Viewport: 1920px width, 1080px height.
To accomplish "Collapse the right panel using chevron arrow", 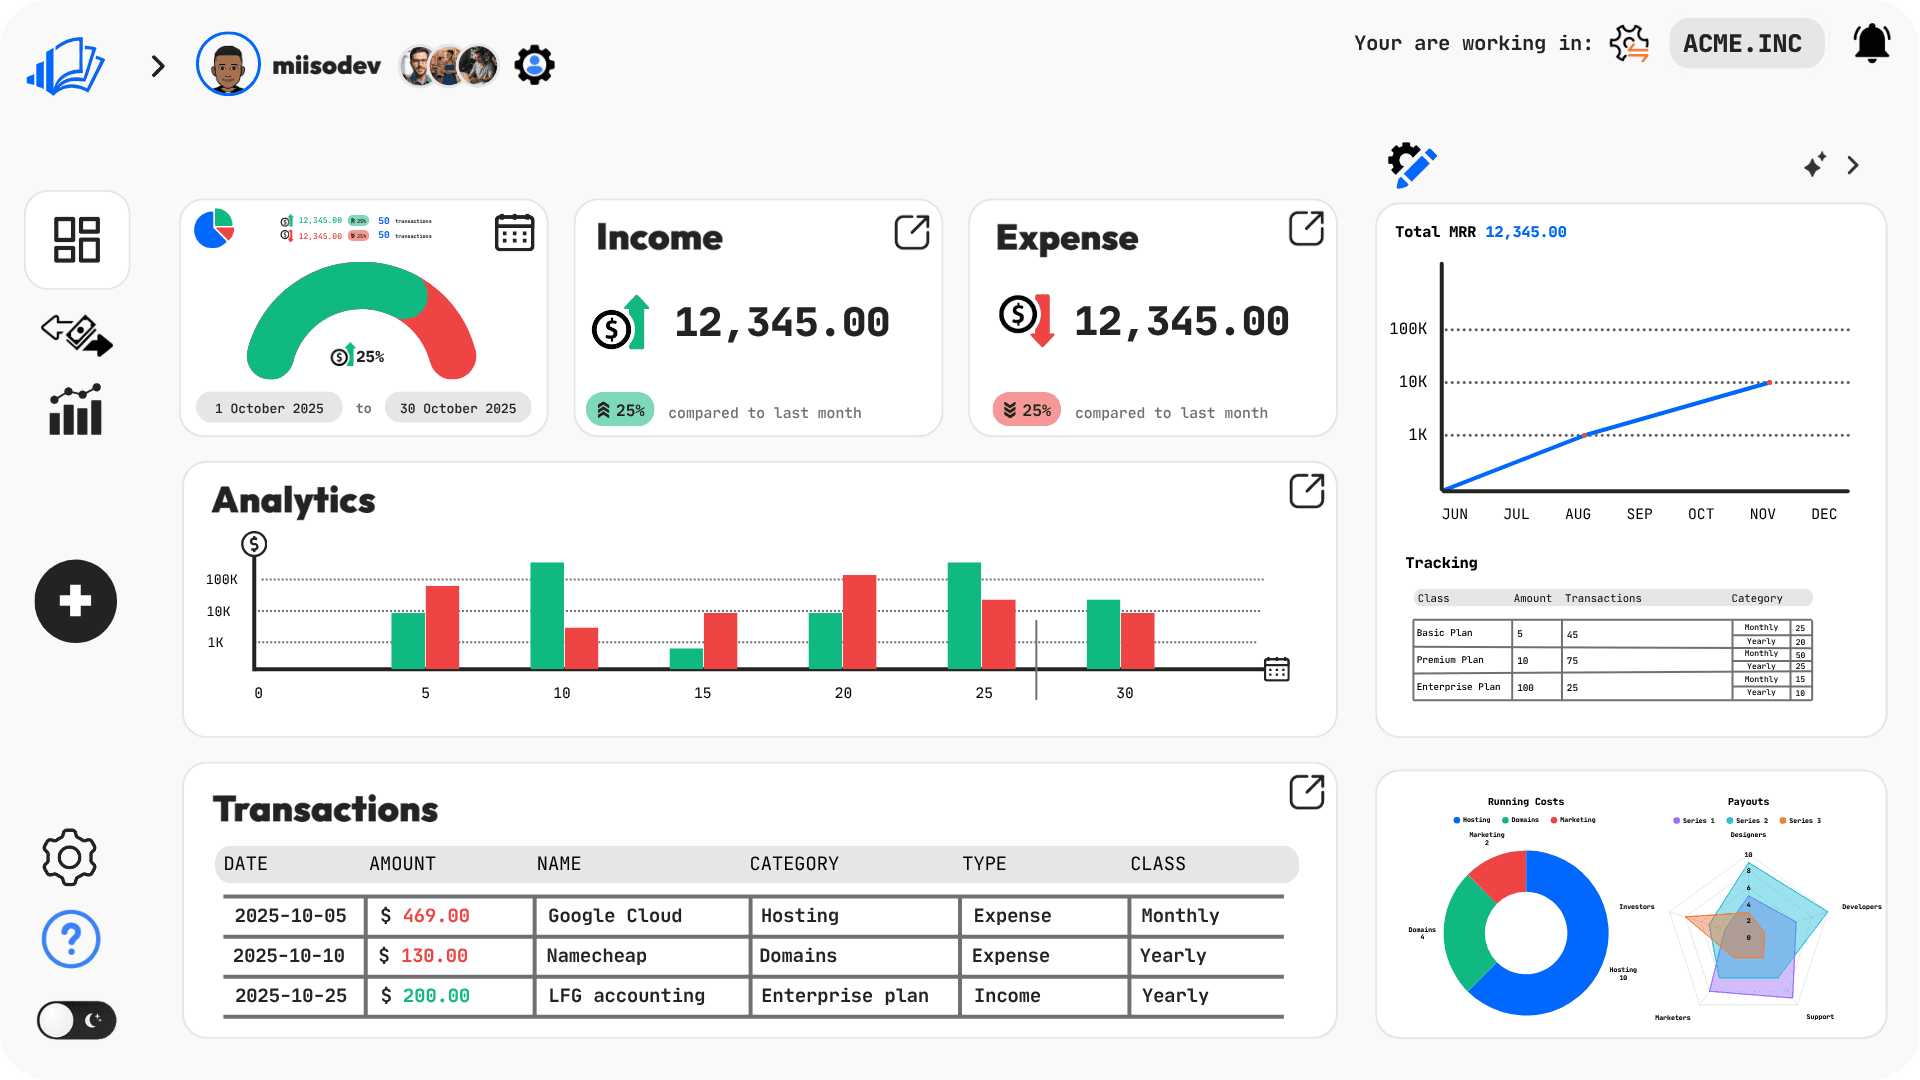I will [1853, 165].
